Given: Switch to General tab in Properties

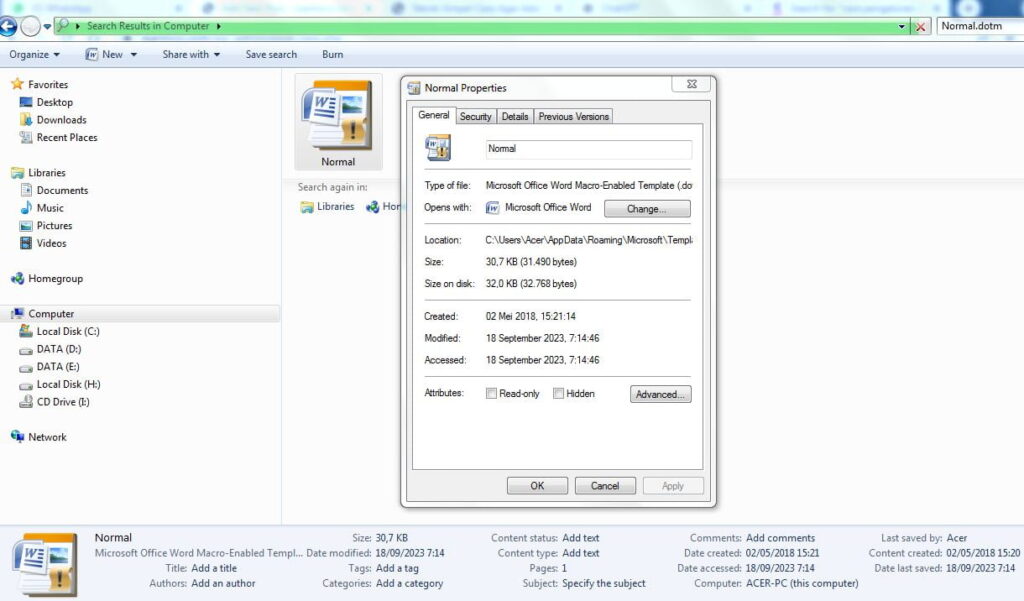Looking at the screenshot, I should click(434, 115).
